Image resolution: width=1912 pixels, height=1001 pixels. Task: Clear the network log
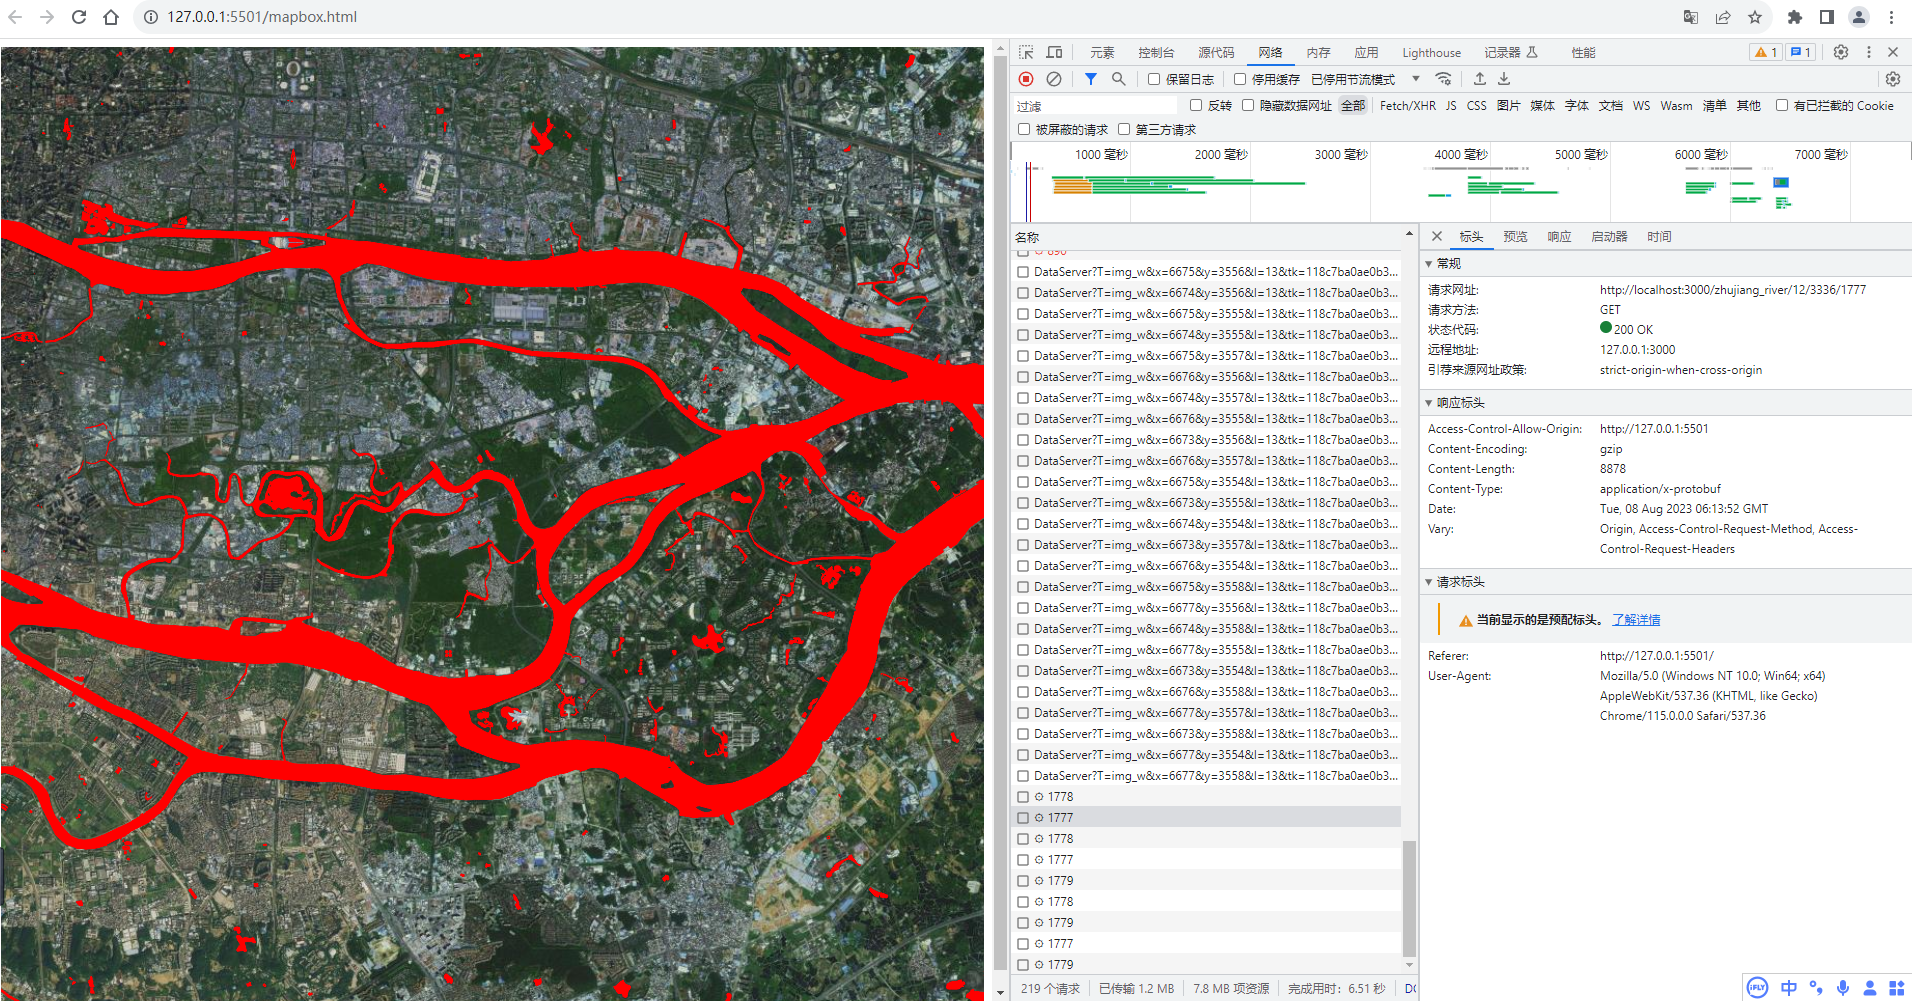[x=1054, y=79]
